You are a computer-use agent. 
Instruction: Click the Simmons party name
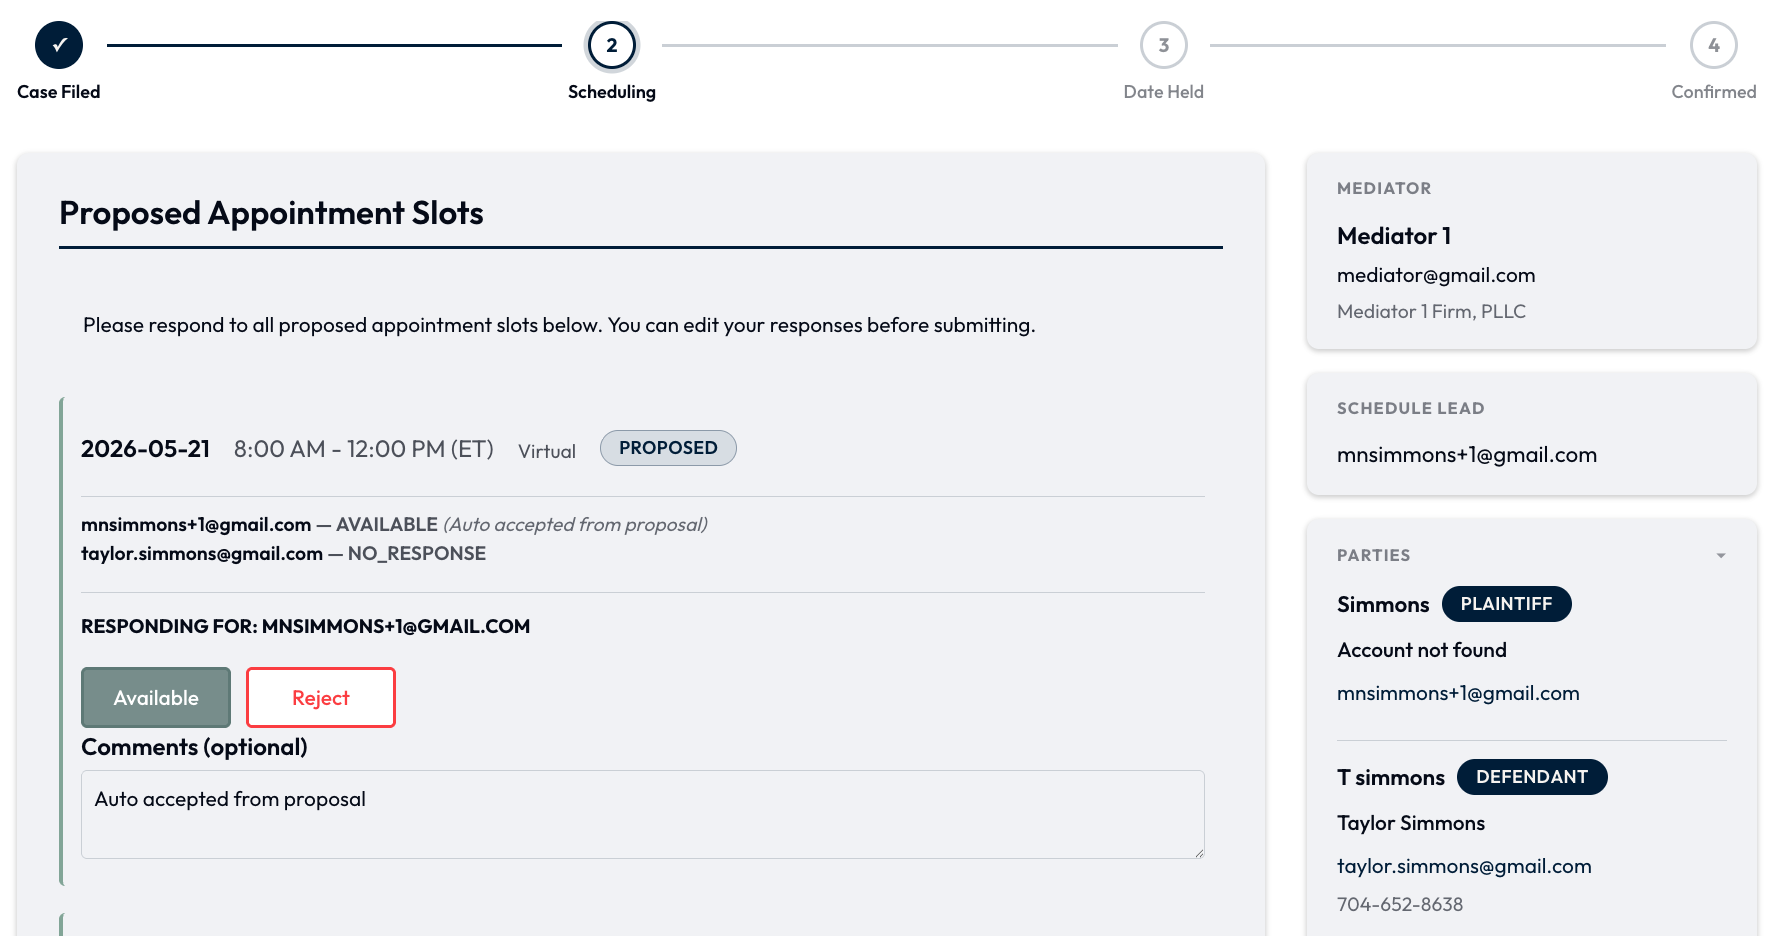pos(1383,605)
